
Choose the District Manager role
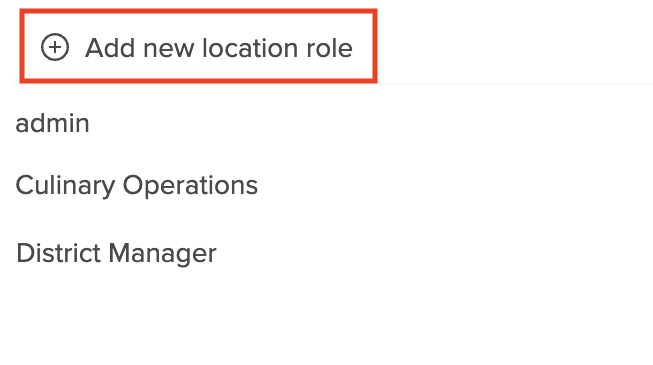pyautogui.click(x=116, y=253)
